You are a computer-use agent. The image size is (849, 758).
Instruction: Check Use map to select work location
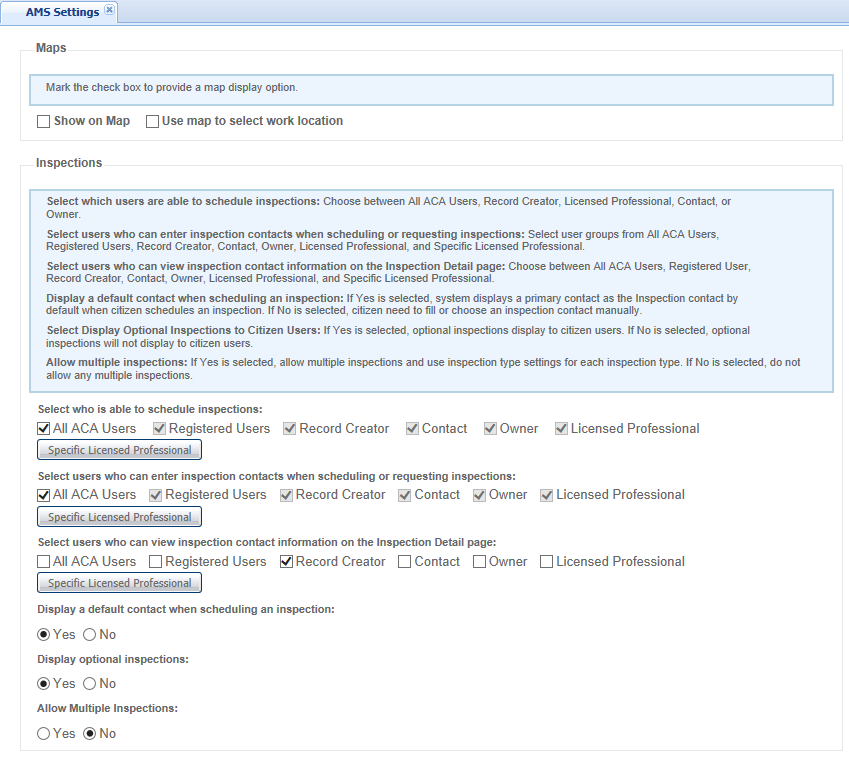(153, 122)
